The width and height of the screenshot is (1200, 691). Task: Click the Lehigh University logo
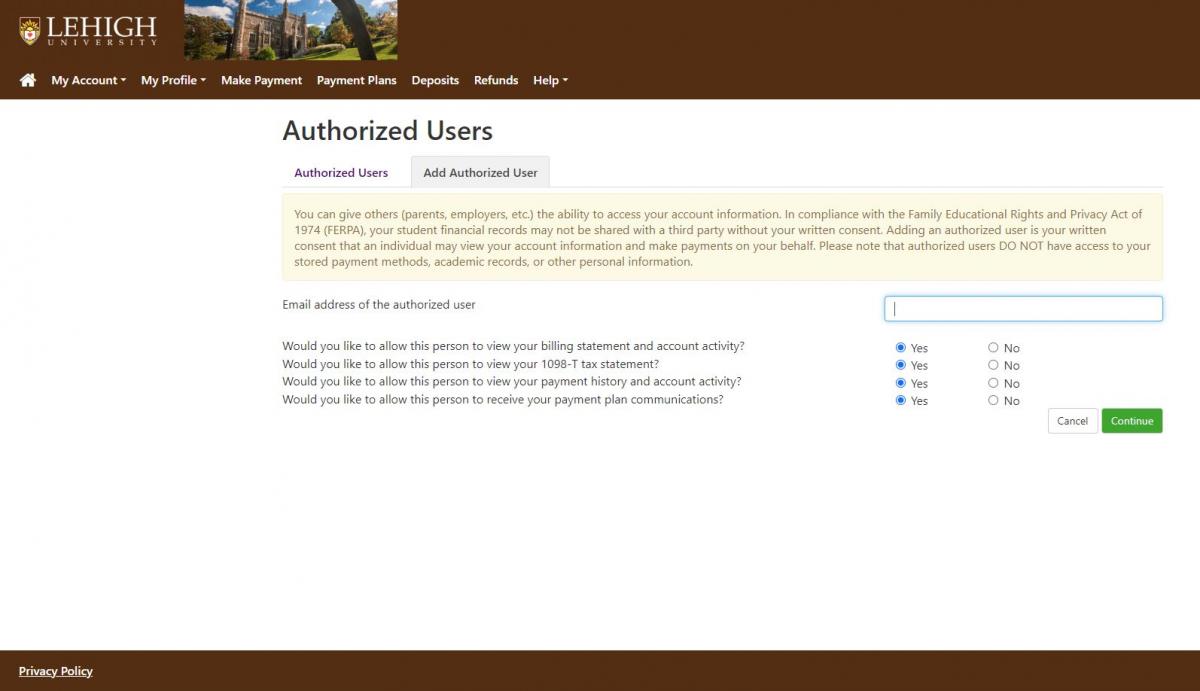point(88,30)
